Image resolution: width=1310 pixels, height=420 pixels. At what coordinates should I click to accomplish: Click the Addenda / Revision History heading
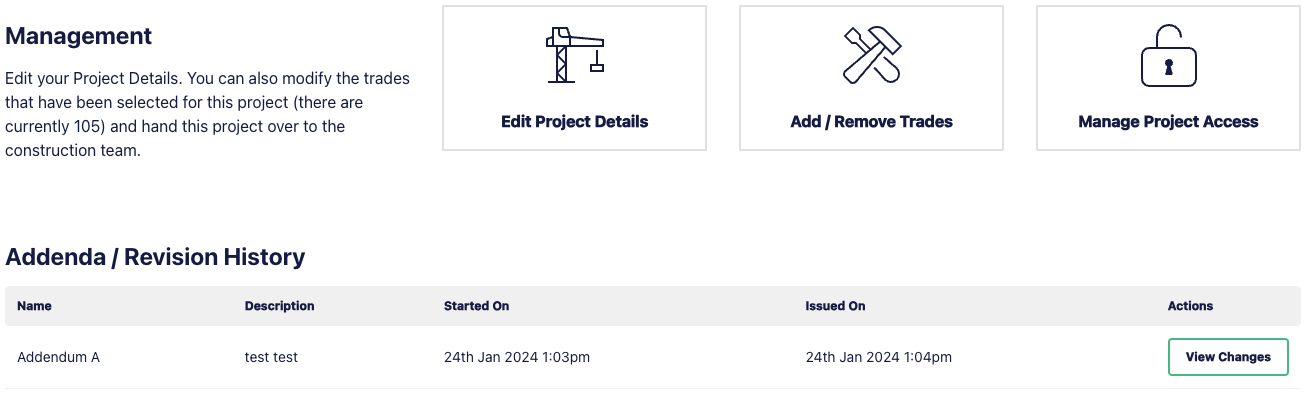[x=155, y=257]
